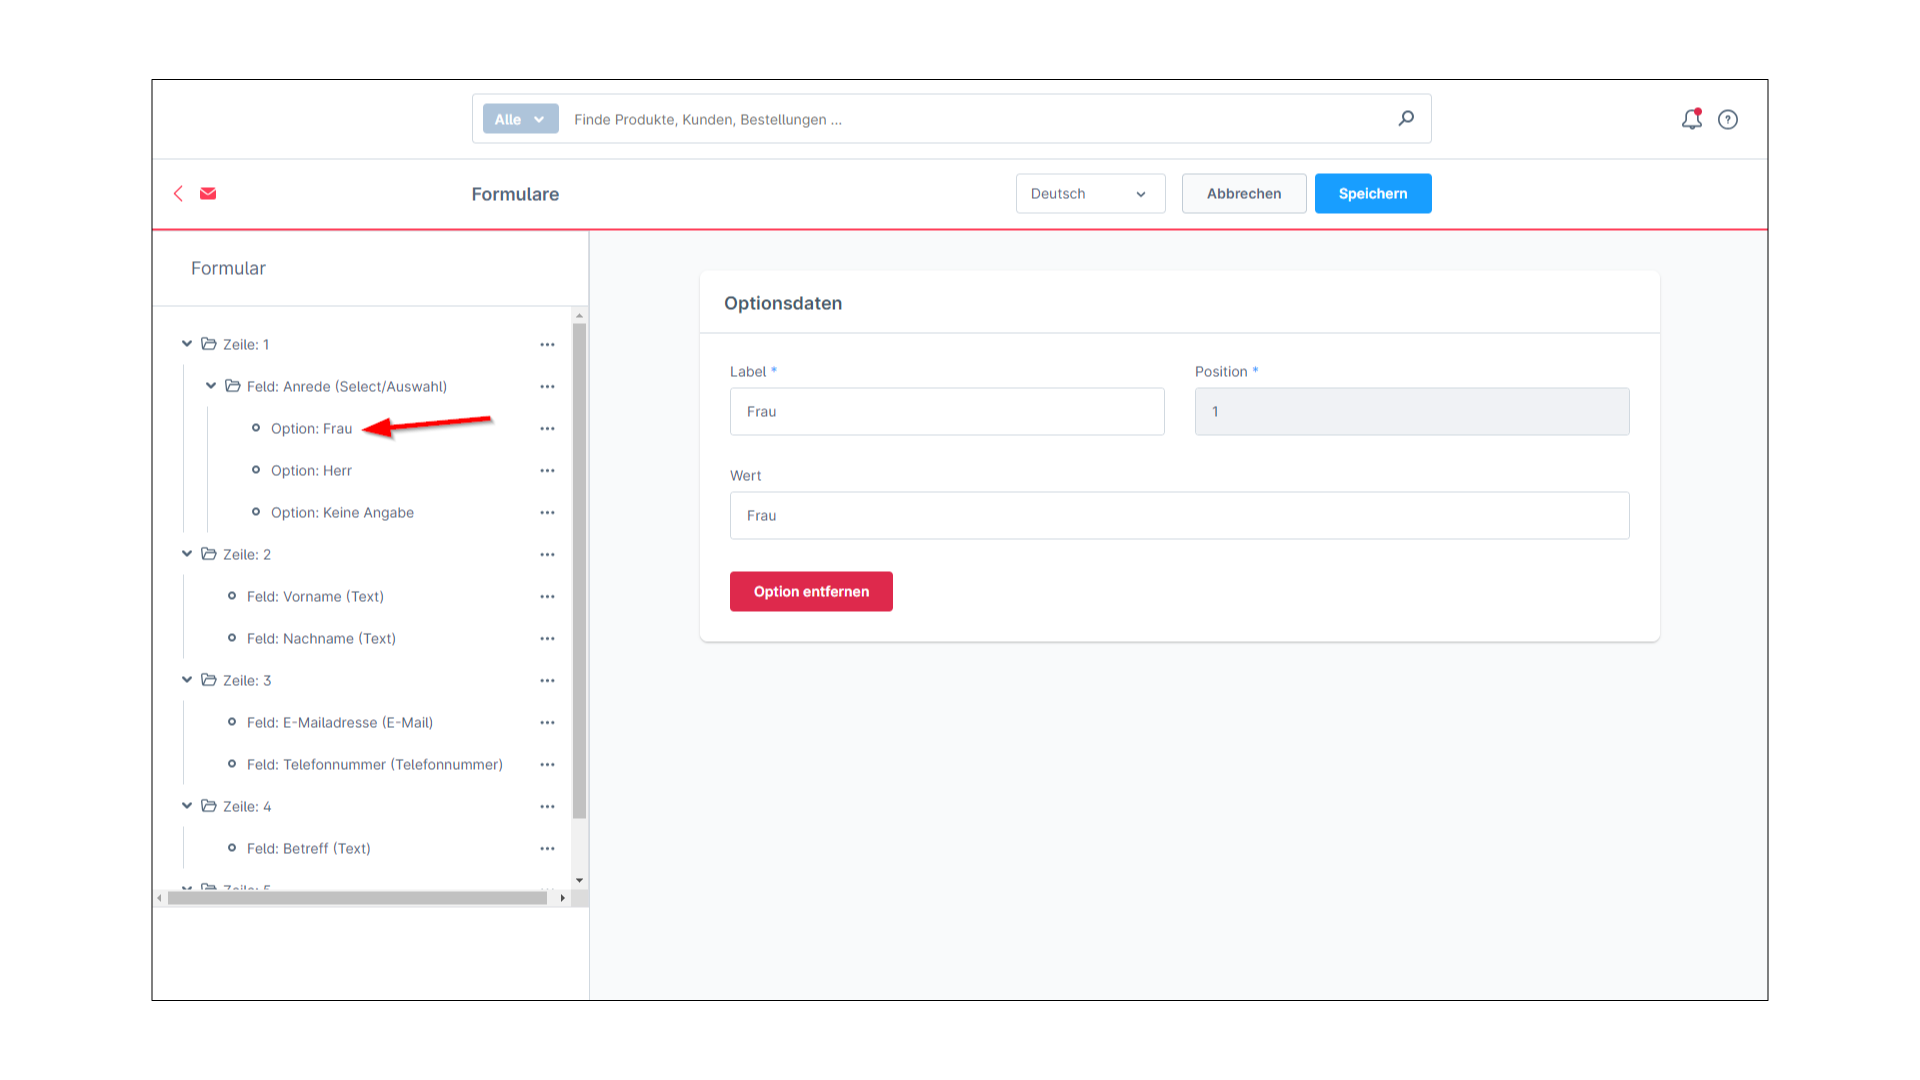Collapse the Zeile: 4 tree node

pyautogui.click(x=187, y=806)
